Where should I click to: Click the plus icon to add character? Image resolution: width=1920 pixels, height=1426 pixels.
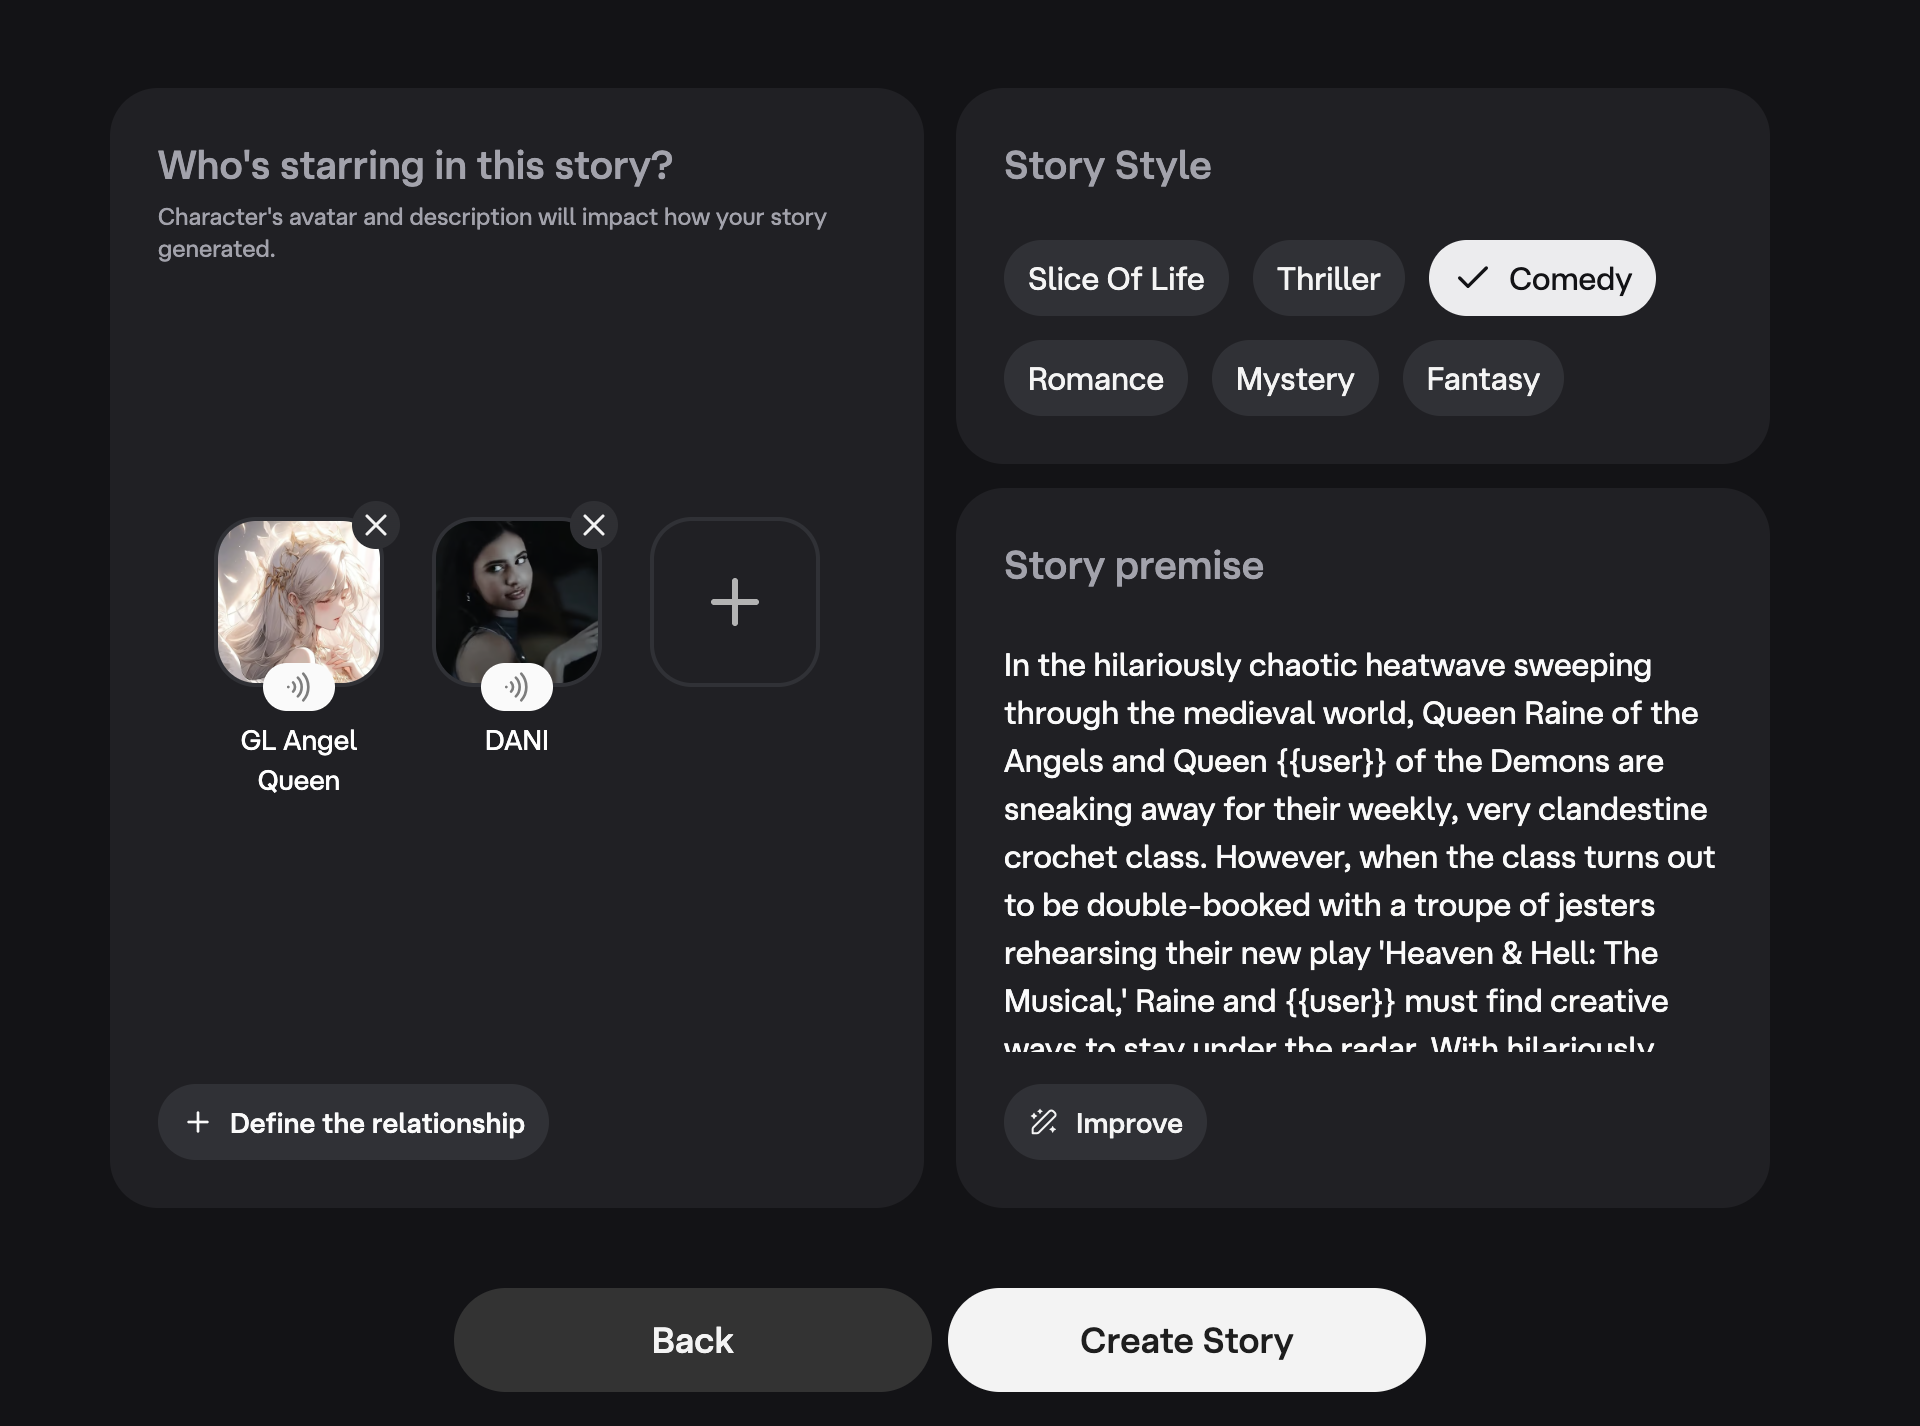[735, 602]
